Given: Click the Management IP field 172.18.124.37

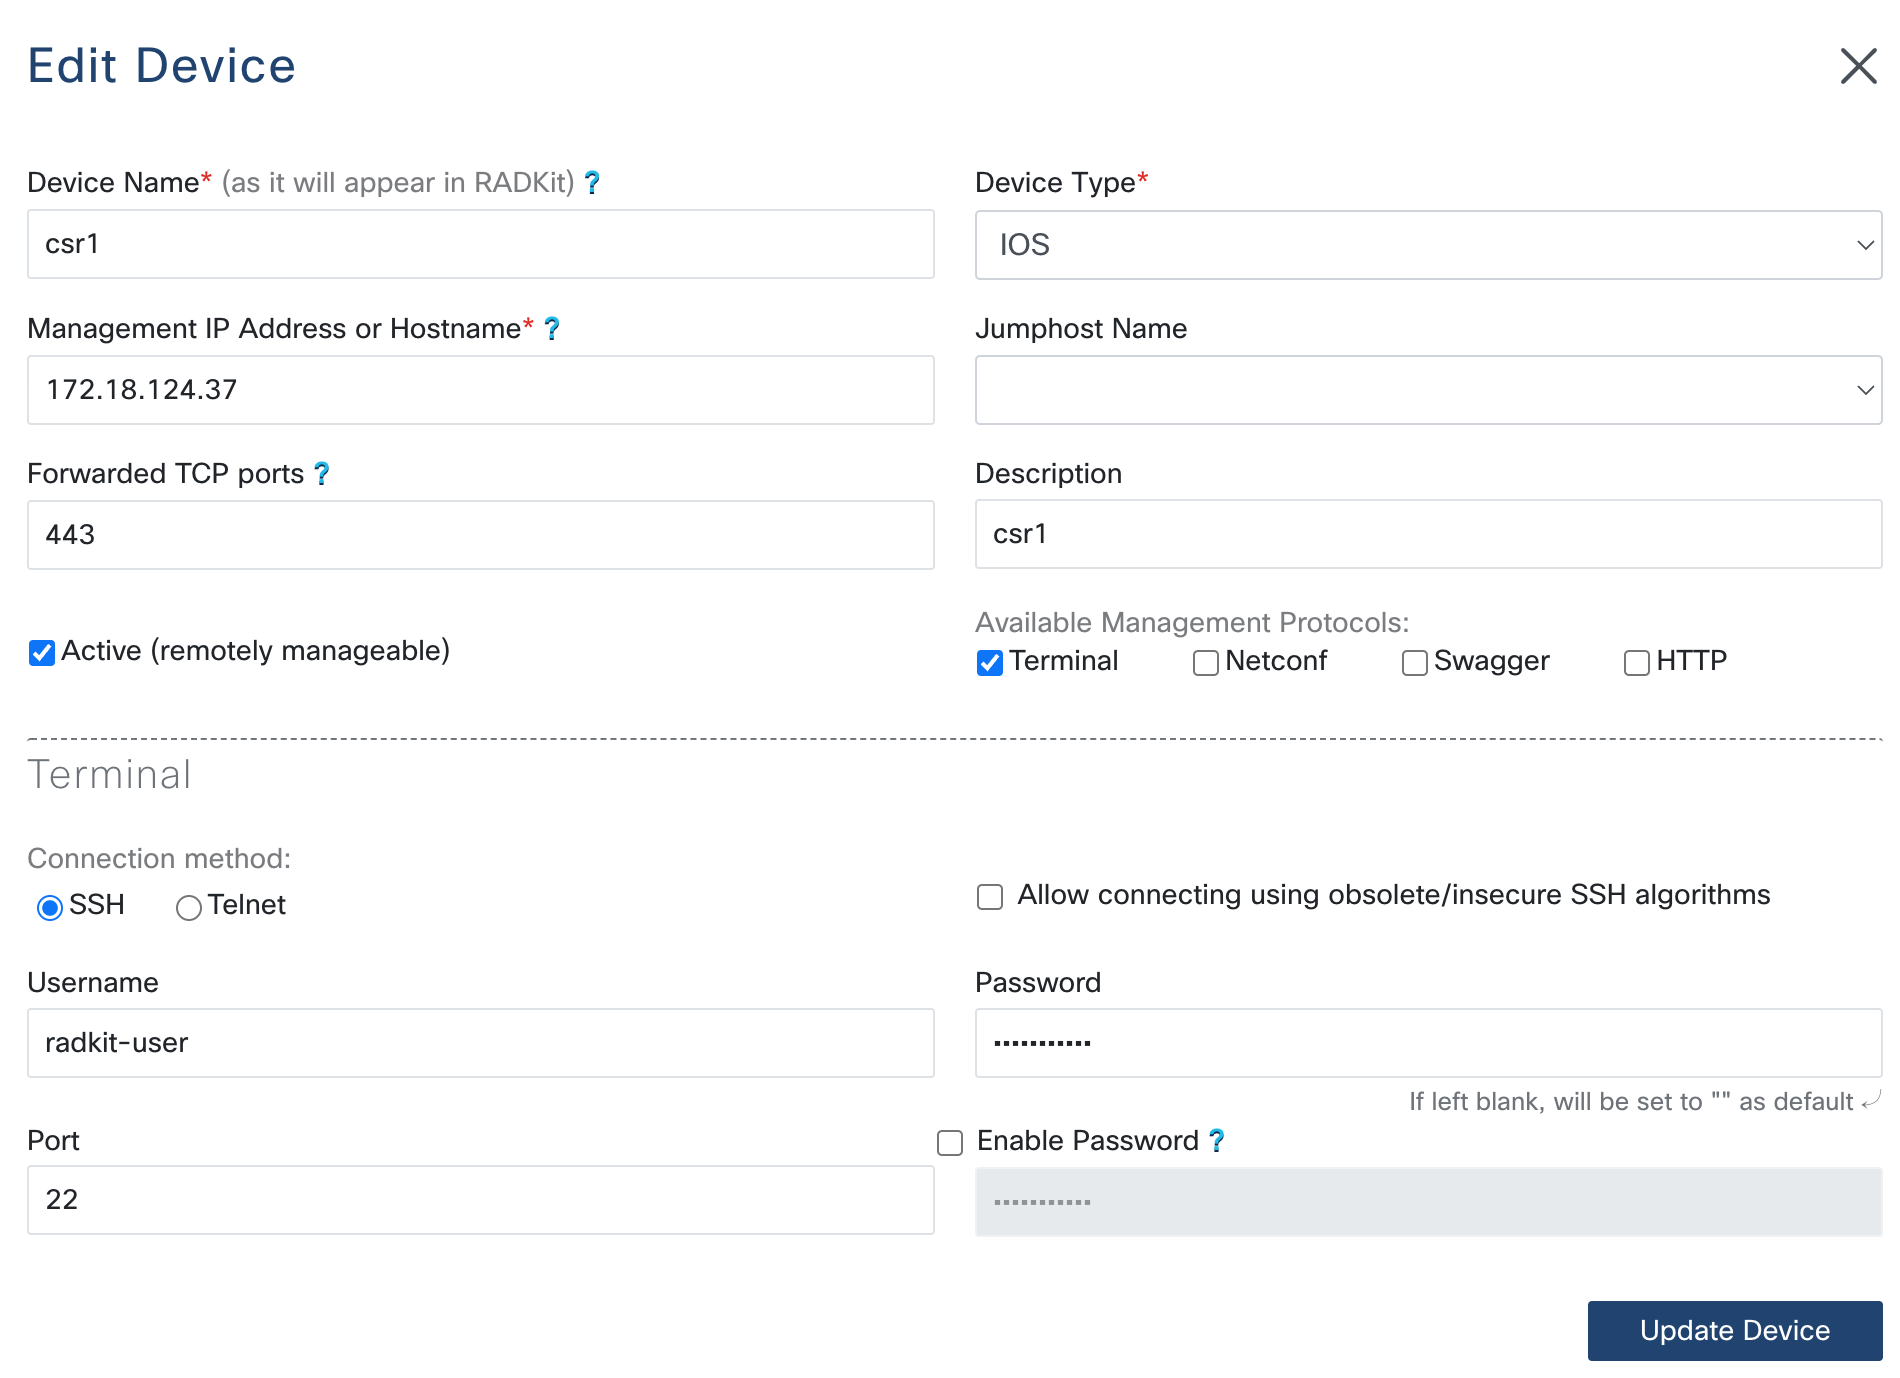Looking at the screenshot, I should pyautogui.click(x=481, y=390).
